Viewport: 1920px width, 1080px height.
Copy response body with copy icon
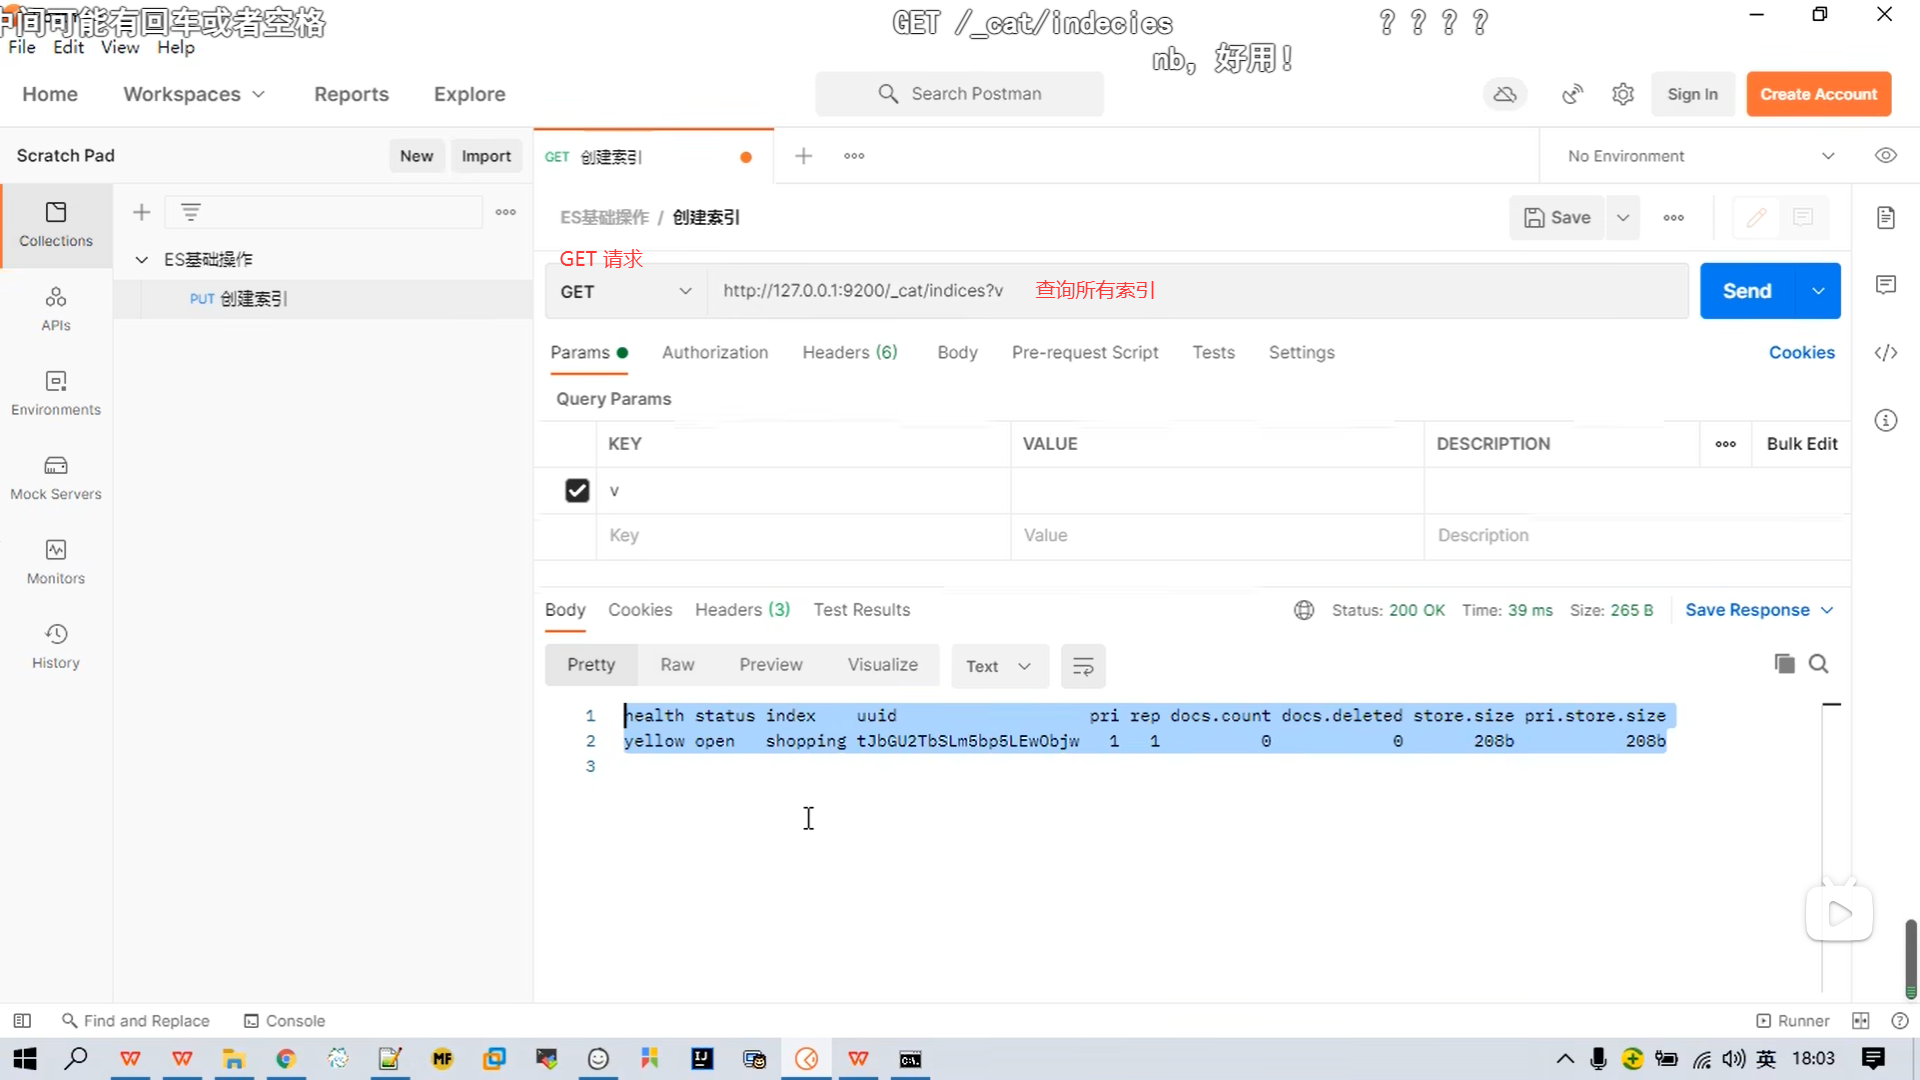[x=1784, y=664]
